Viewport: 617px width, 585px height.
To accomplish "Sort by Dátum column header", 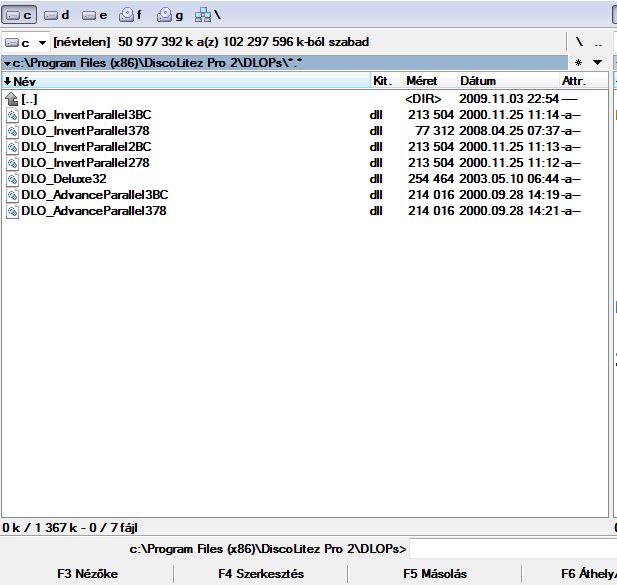I will (x=508, y=81).
